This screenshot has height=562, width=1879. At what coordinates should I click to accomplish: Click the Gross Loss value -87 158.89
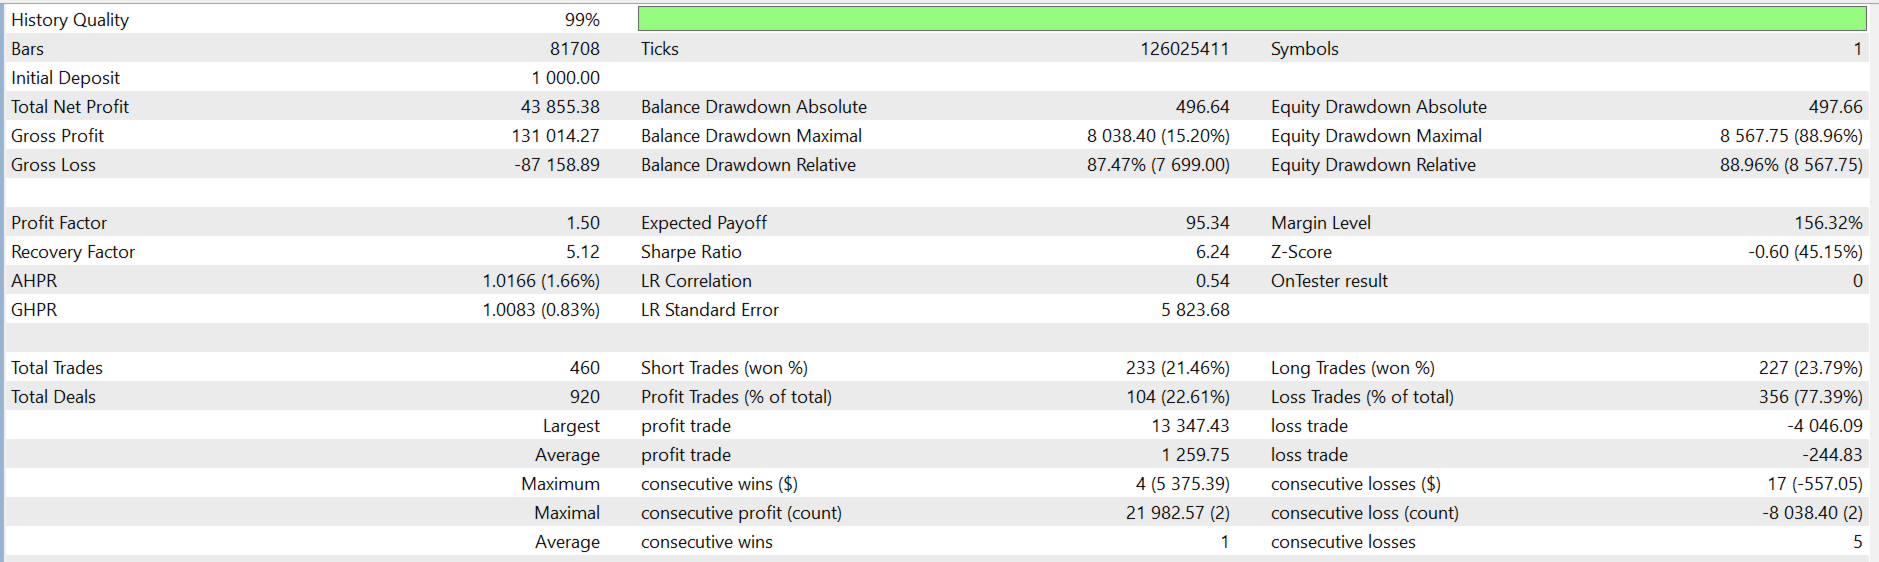click(x=557, y=165)
